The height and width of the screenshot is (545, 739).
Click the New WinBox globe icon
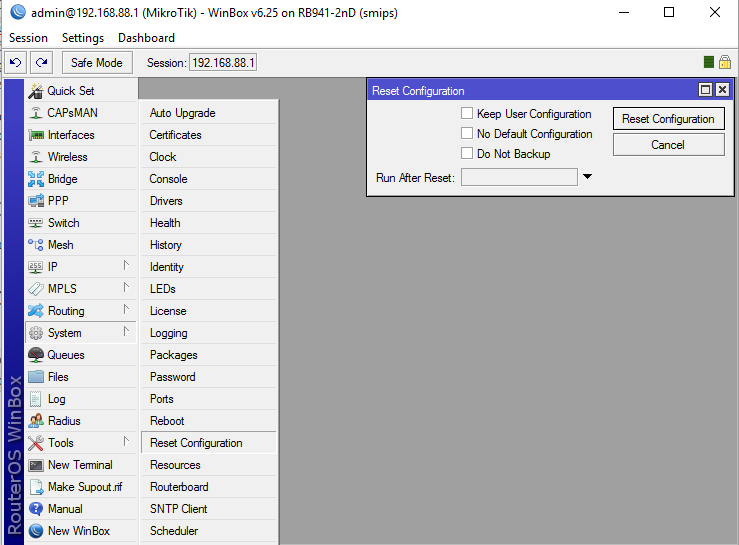coord(36,531)
